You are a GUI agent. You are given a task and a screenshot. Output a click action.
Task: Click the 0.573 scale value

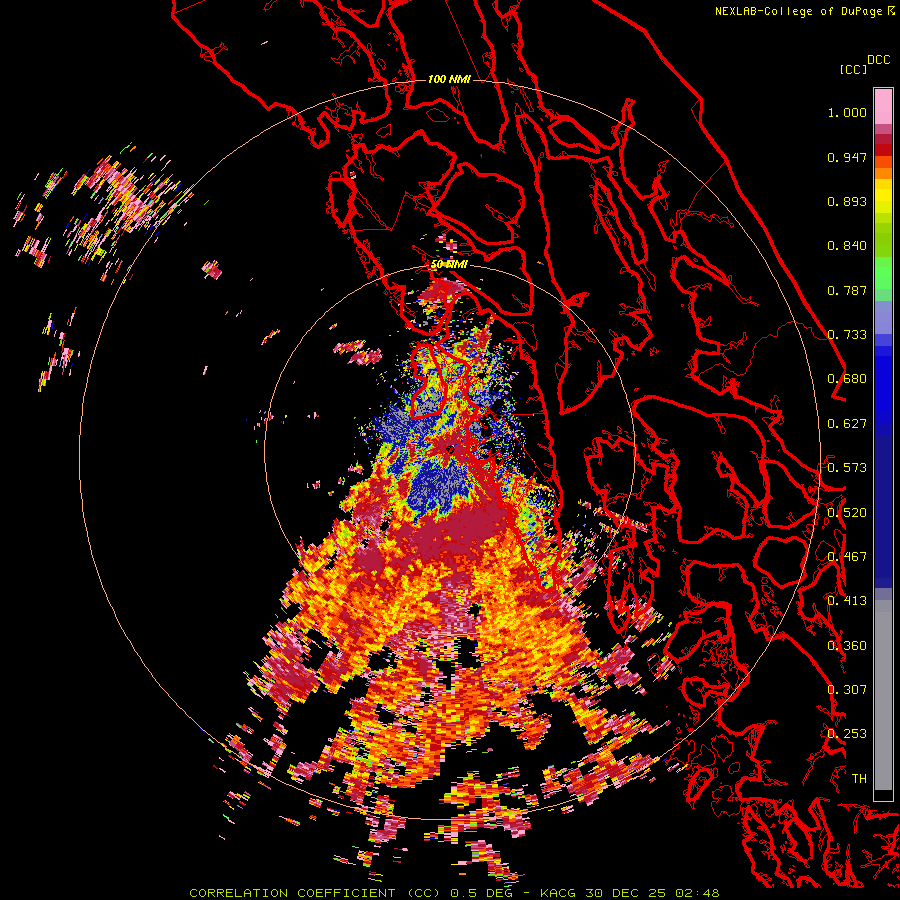(x=847, y=468)
